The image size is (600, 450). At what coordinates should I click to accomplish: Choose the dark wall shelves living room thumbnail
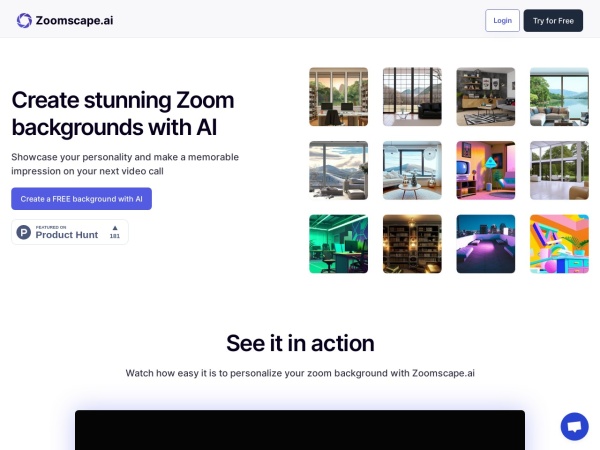[x=485, y=97]
